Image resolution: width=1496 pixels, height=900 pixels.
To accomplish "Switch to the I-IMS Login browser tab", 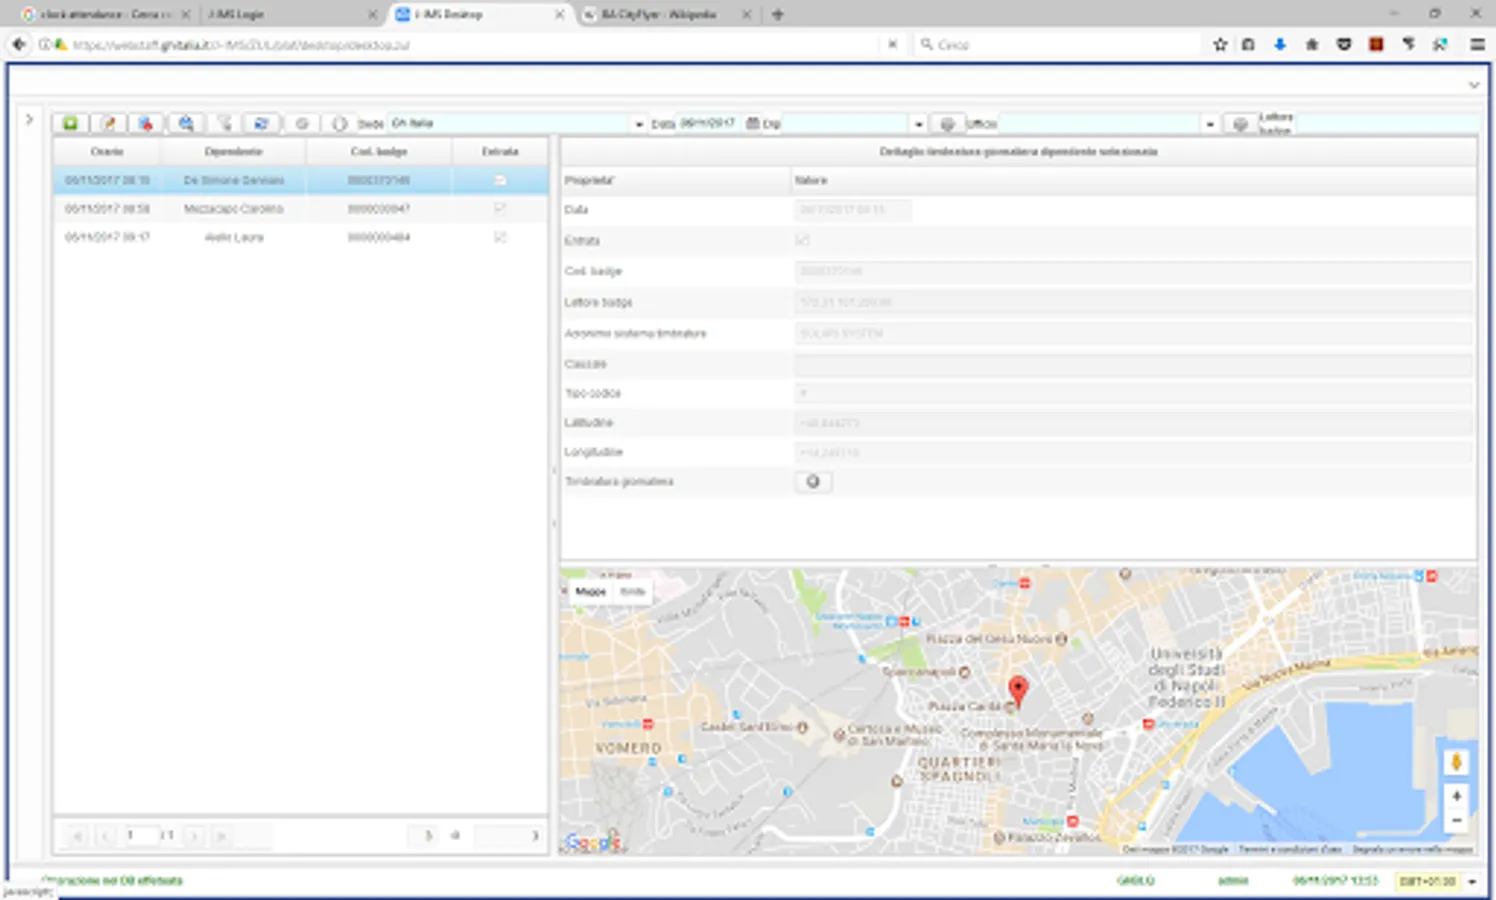I will pos(237,15).
